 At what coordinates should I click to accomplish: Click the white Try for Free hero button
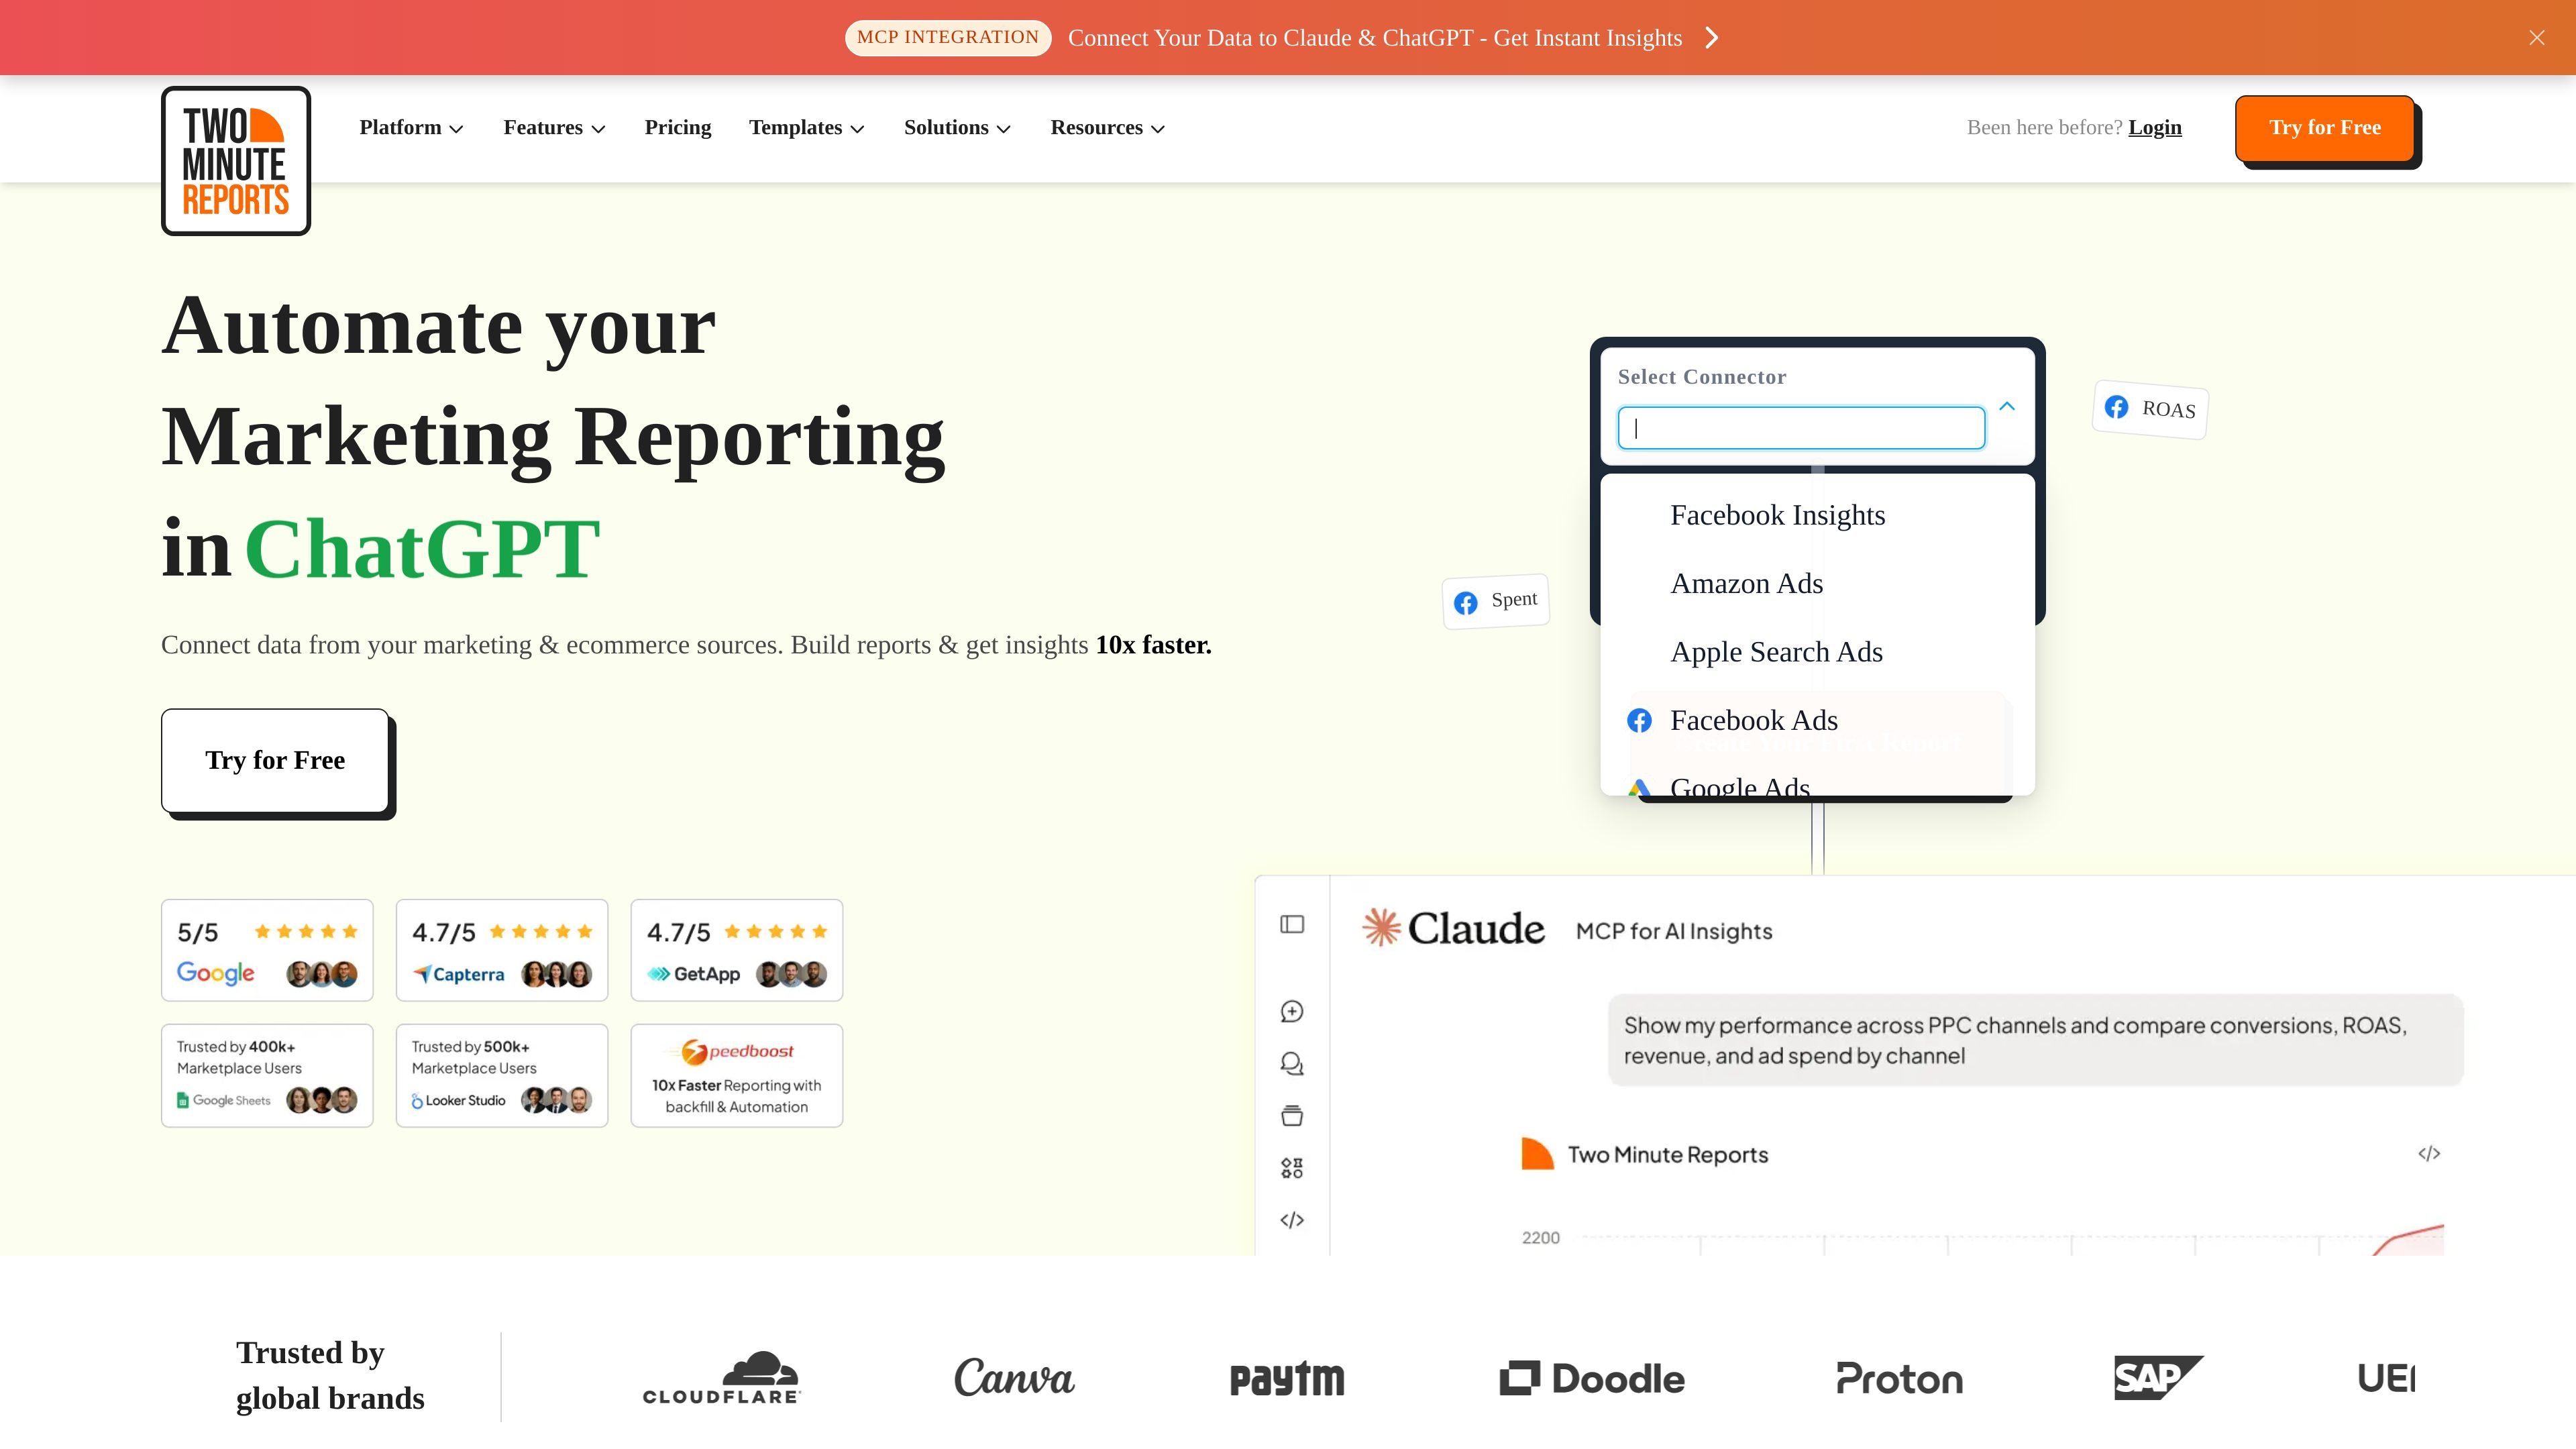pos(275,761)
